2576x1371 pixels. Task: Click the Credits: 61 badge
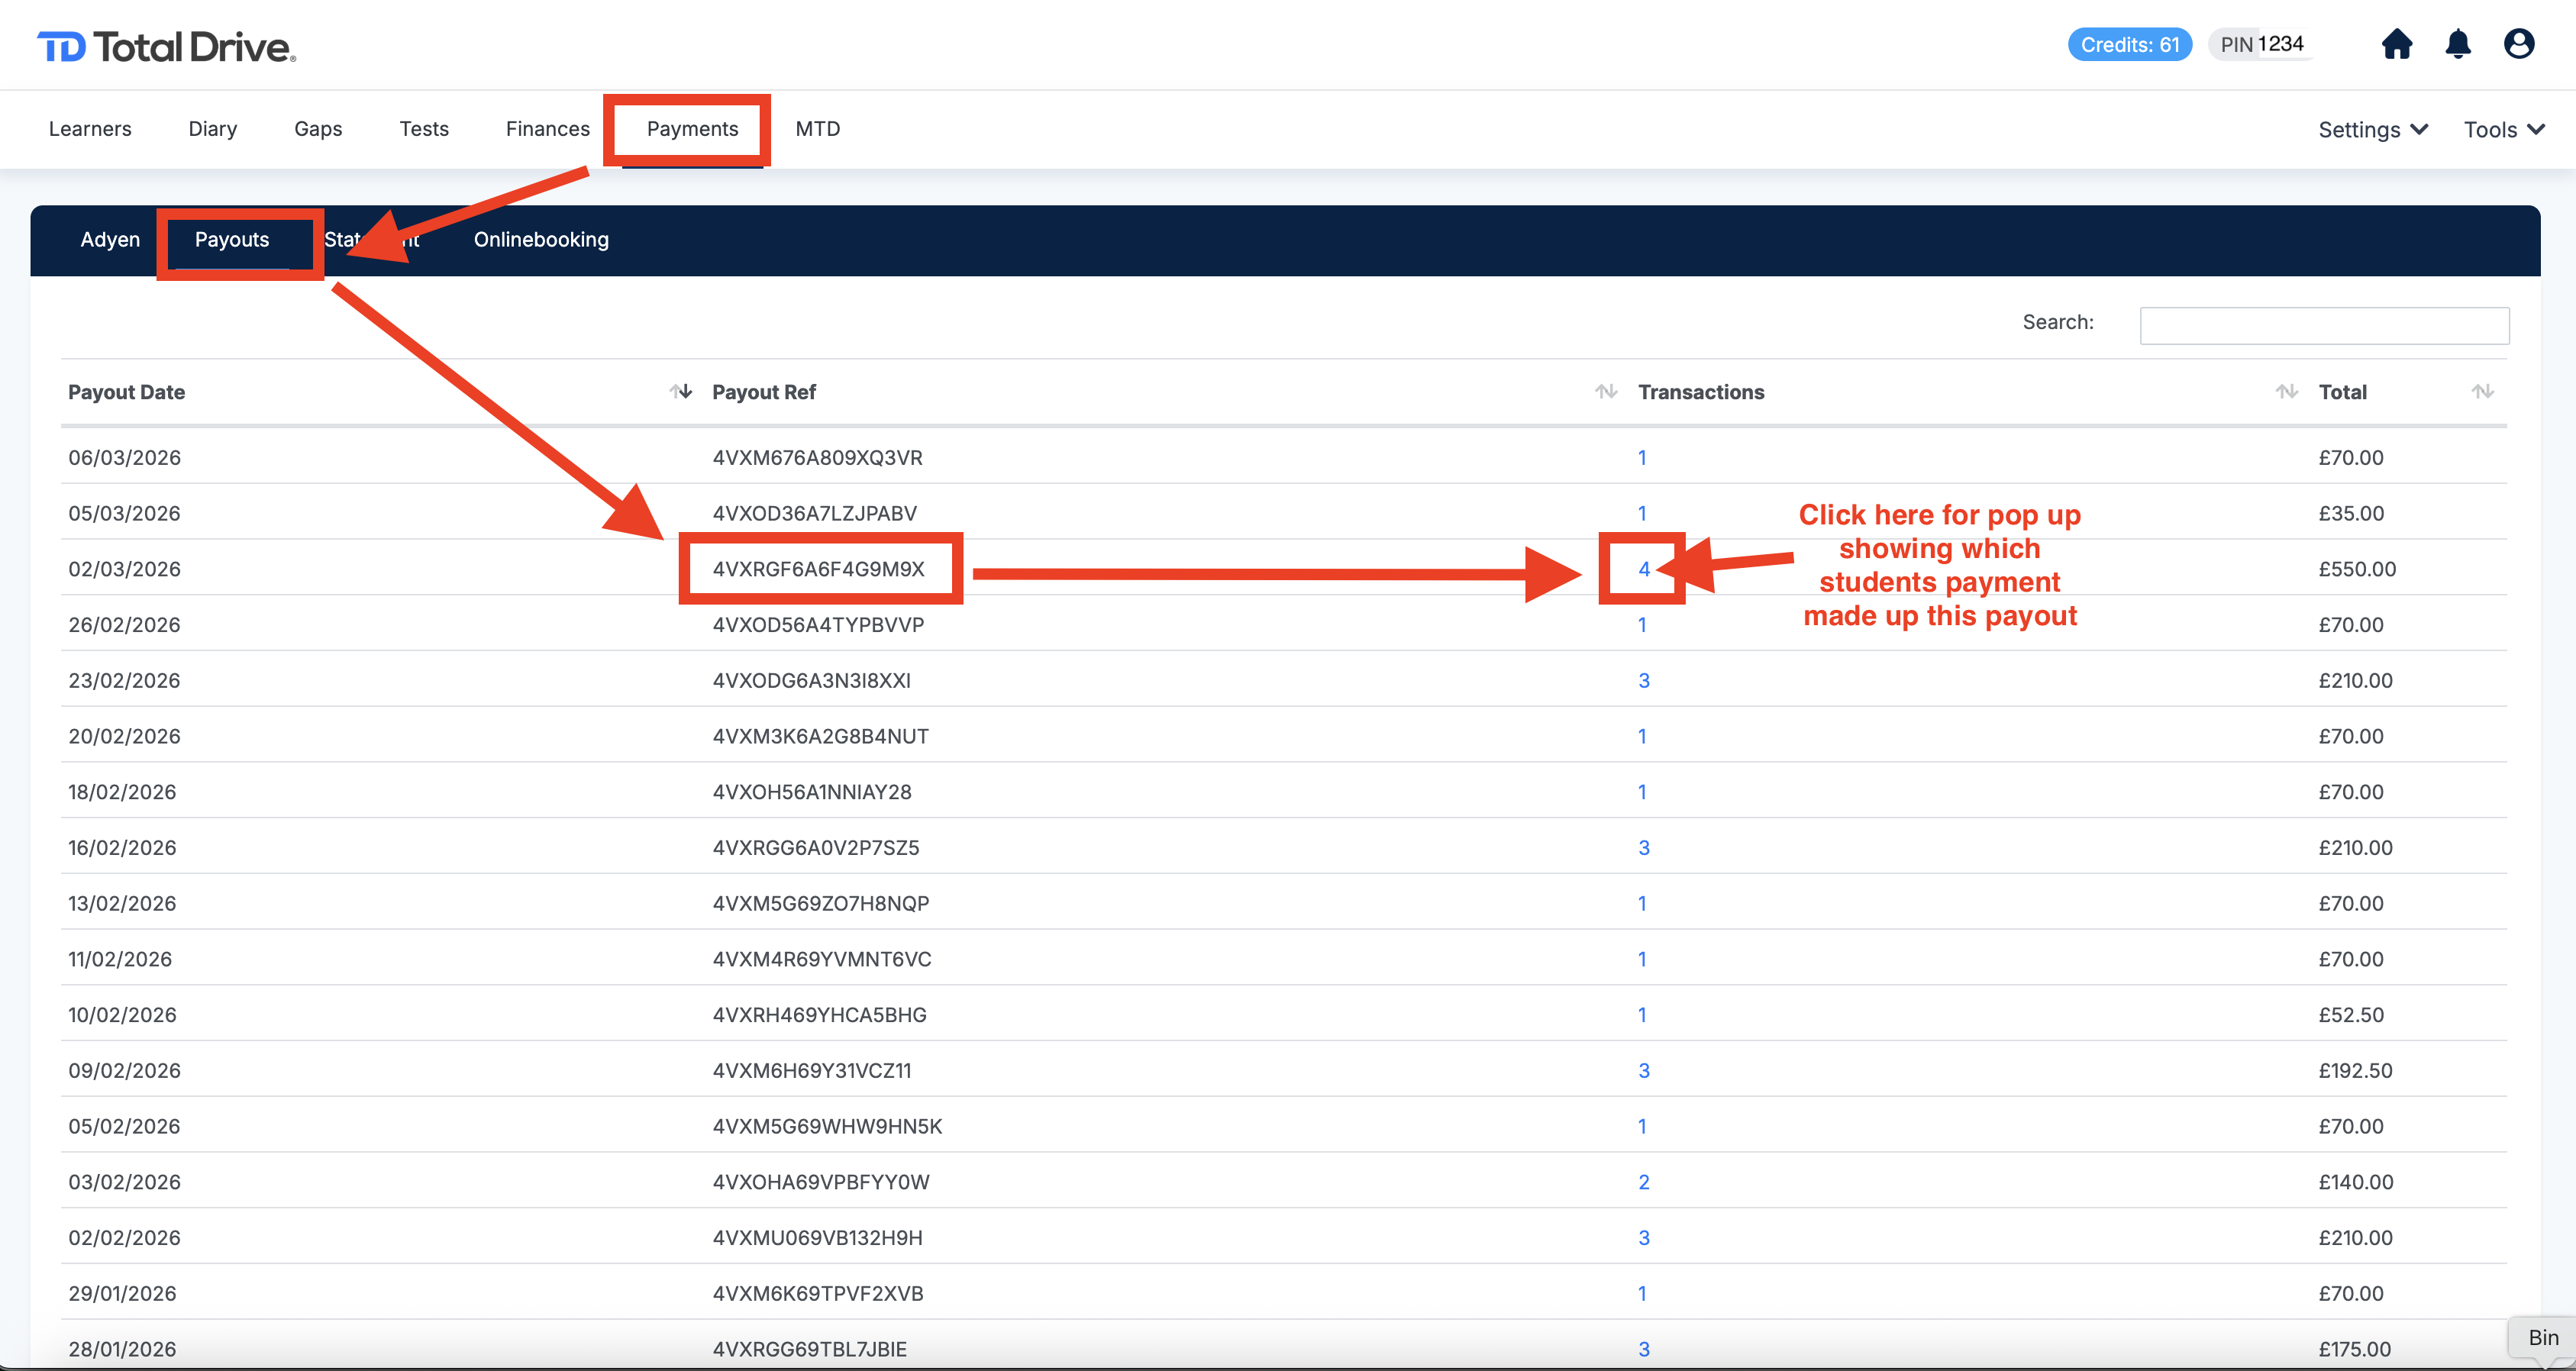[2129, 45]
